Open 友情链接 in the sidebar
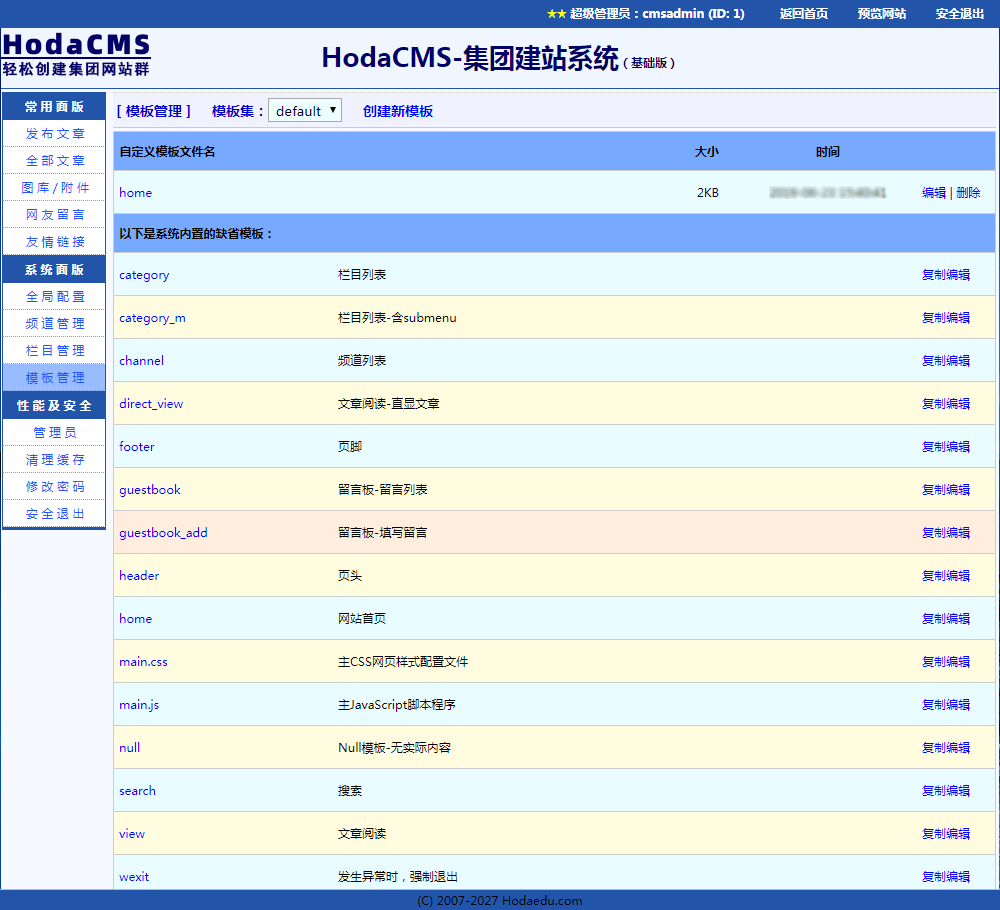This screenshot has width=1000, height=910. pyautogui.click(x=54, y=242)
